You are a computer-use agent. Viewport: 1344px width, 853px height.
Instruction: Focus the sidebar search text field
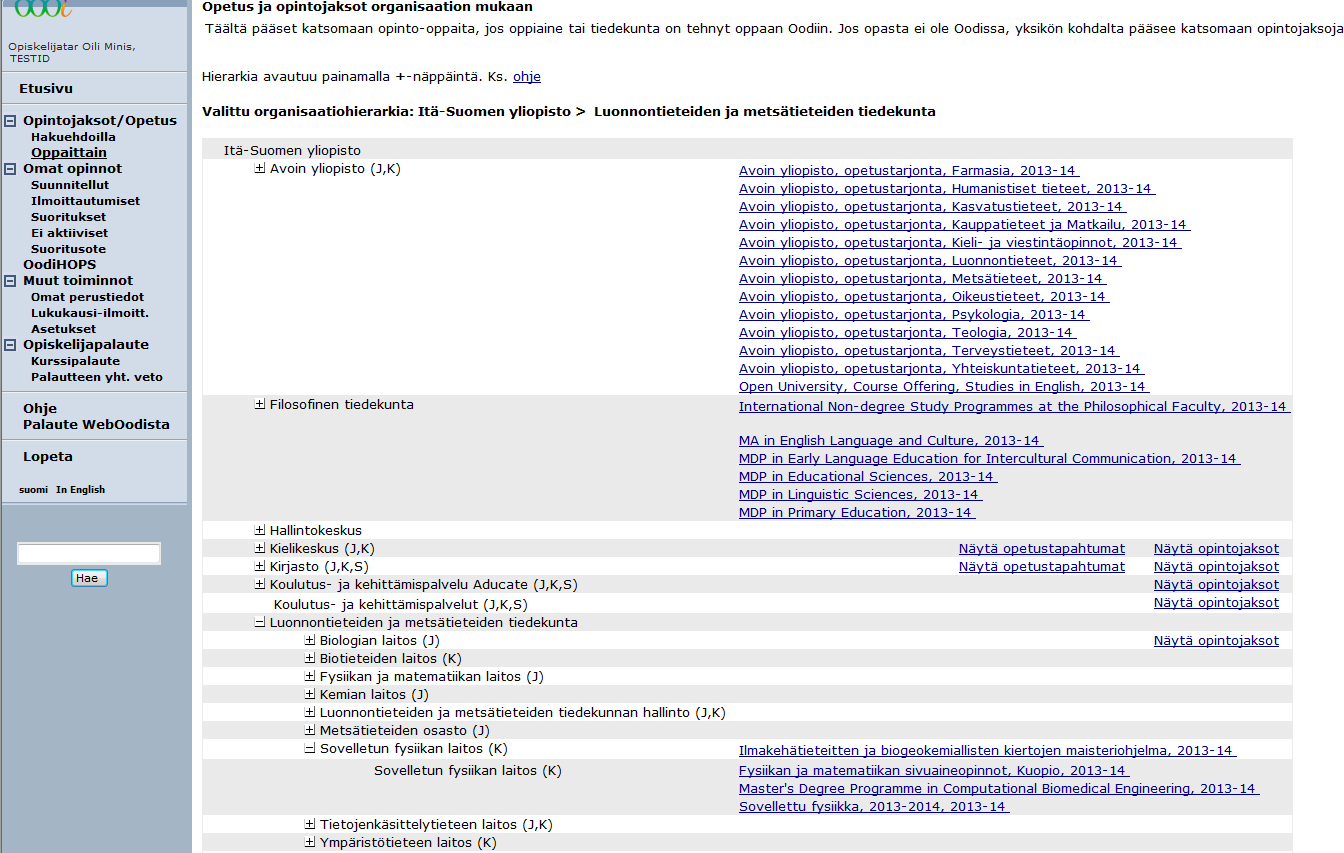89,553
